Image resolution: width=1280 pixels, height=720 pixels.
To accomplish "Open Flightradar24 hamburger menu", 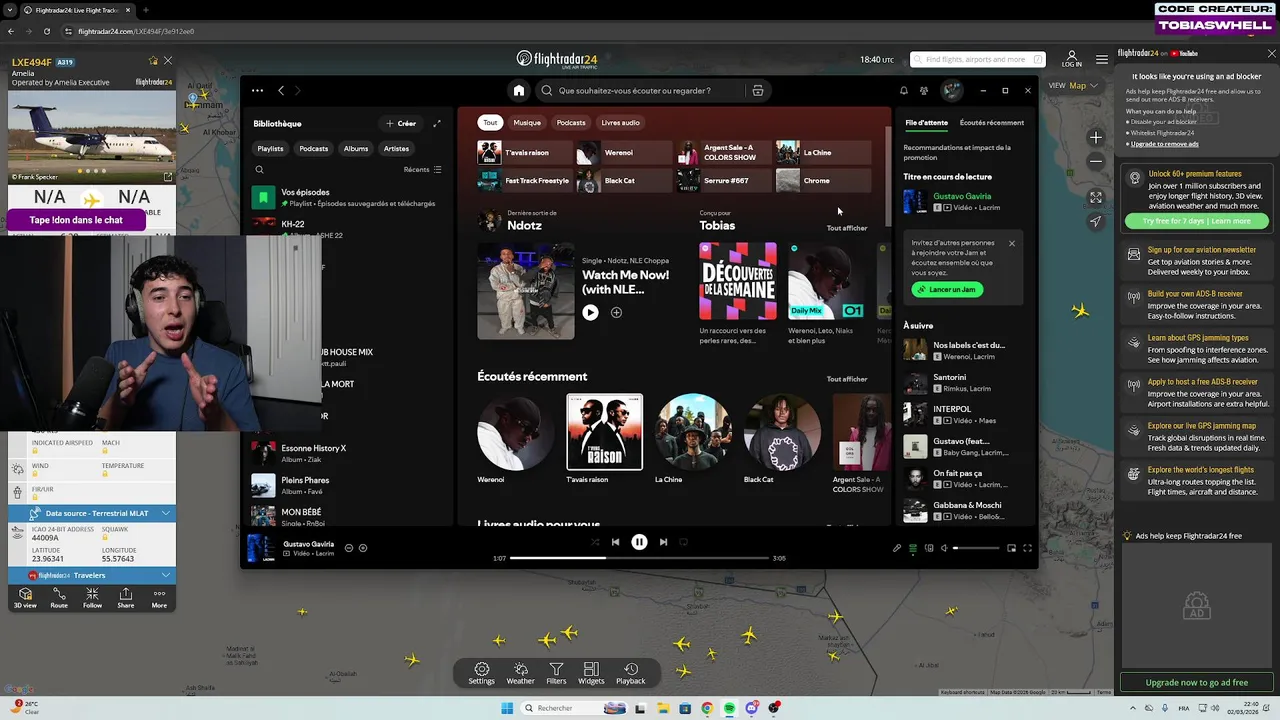I will [x=1101, y=59].
